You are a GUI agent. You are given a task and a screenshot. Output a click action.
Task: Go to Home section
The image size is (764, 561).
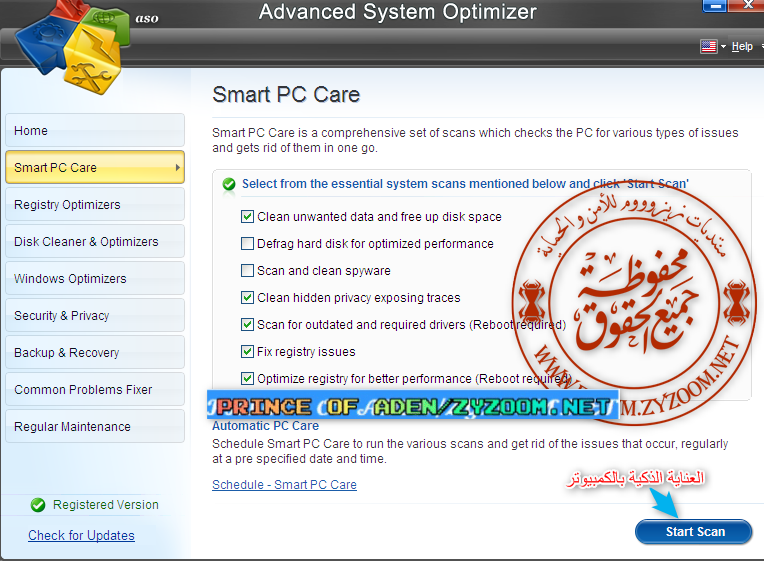tap(95, 130)
